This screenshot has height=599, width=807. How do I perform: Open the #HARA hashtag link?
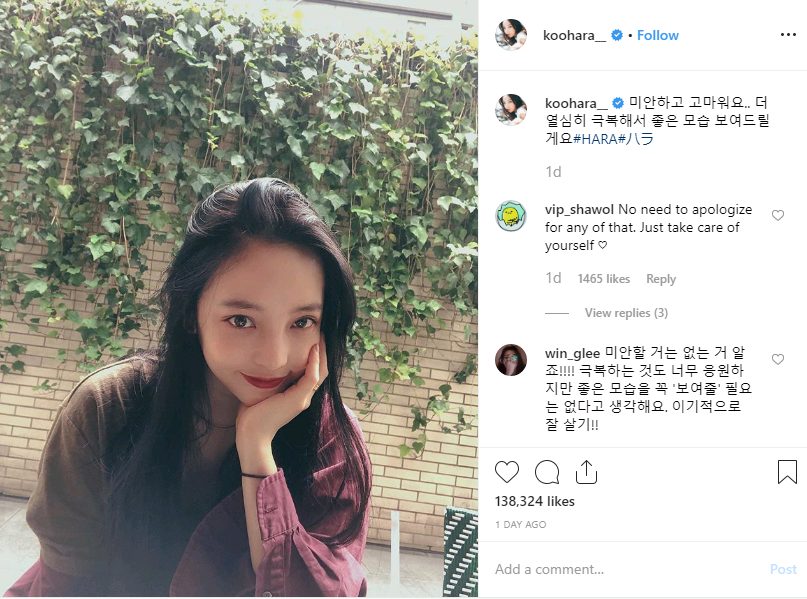(x=595, y=138)
